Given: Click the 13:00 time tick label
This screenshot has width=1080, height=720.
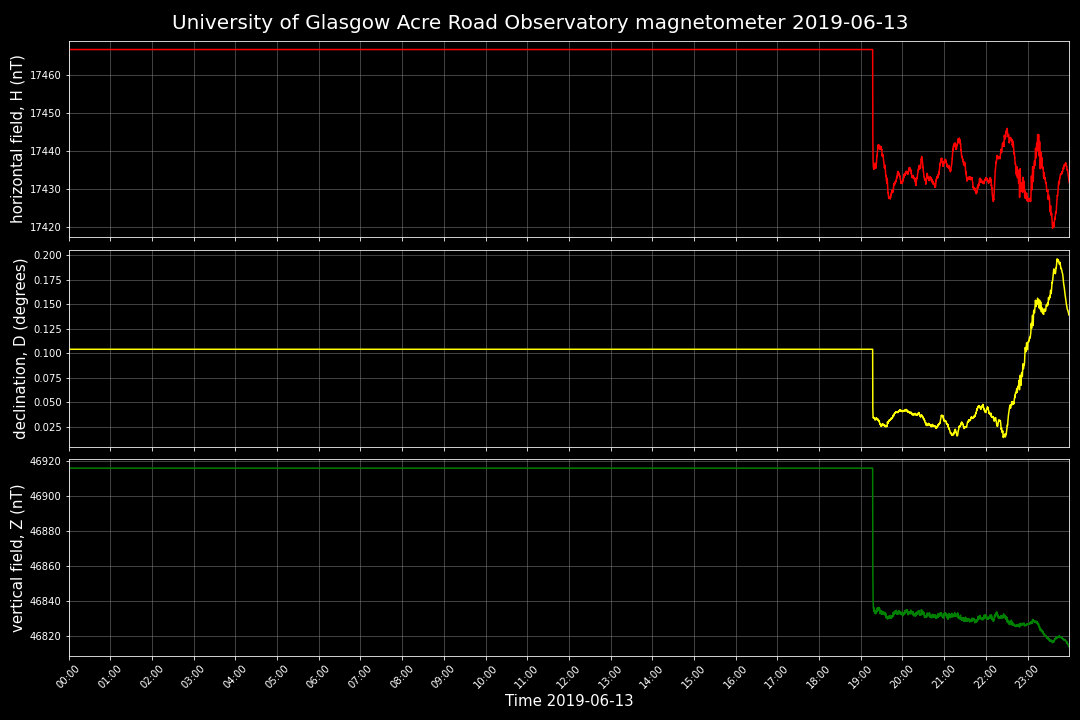Looking at the screenshot, I should click(x=608, y=677).
